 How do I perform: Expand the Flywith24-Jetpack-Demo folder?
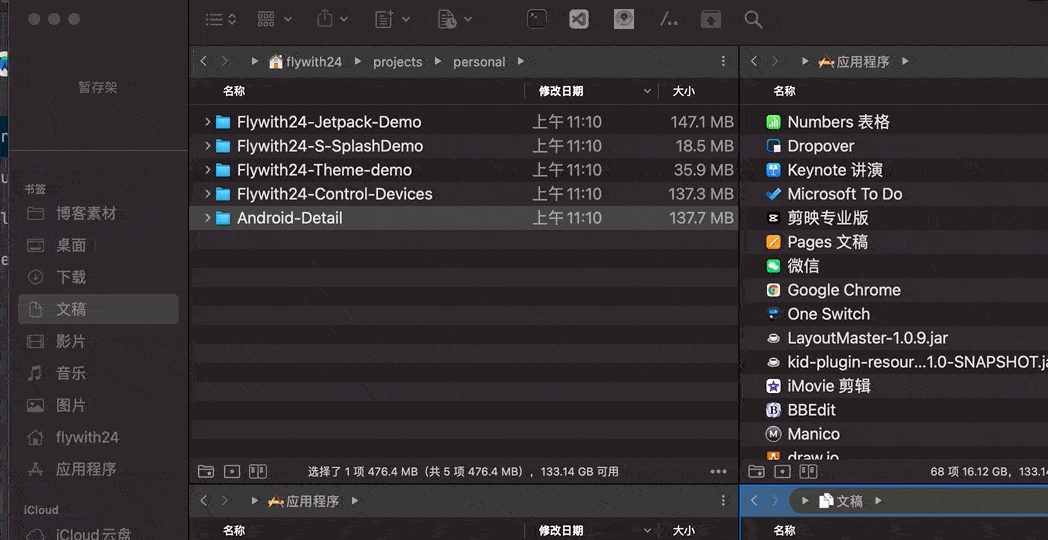pyautogui.click(x=208, y=122)
